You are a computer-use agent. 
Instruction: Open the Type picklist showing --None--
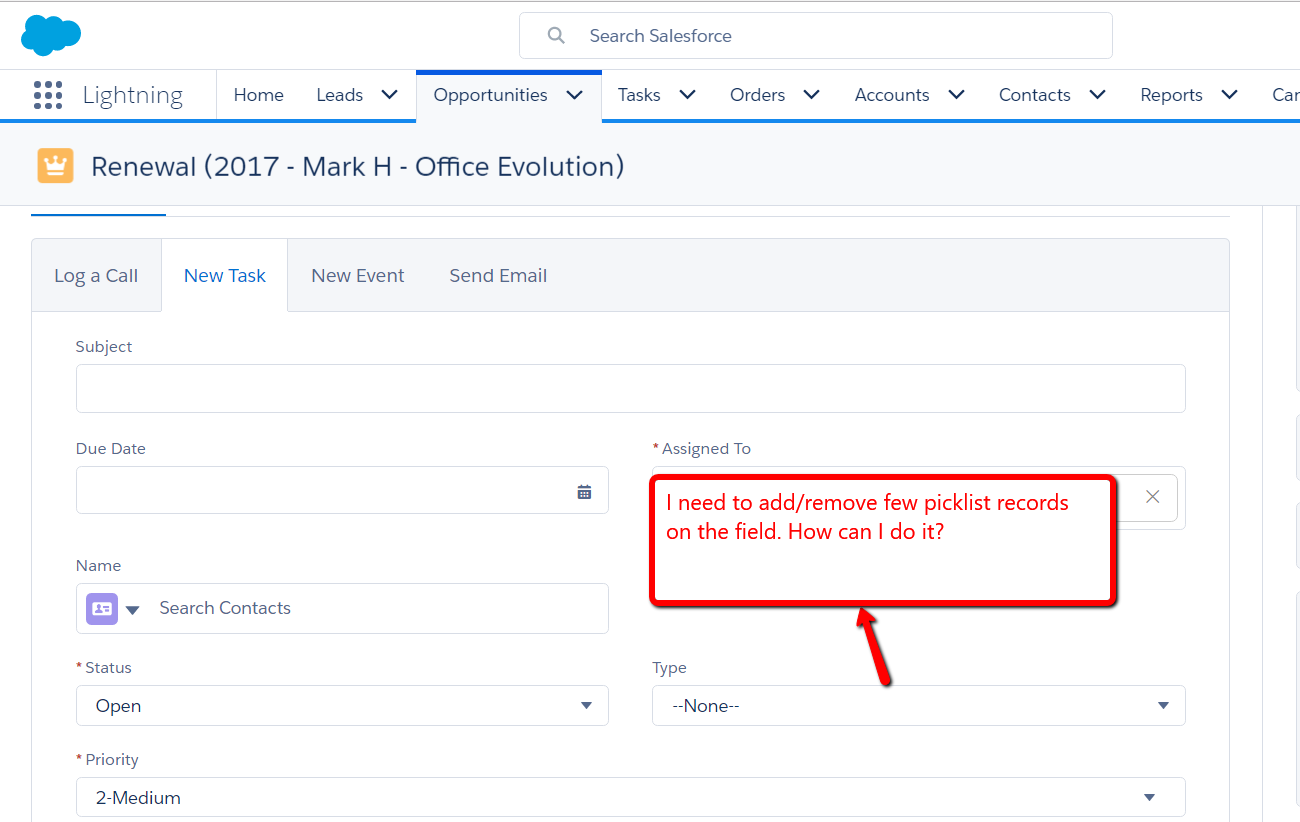[x=919, y=706]
